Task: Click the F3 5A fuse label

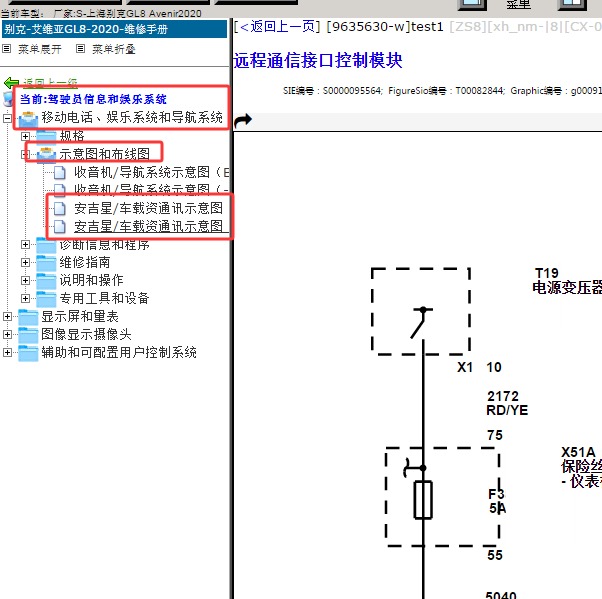Action: [x=498, y=501]
